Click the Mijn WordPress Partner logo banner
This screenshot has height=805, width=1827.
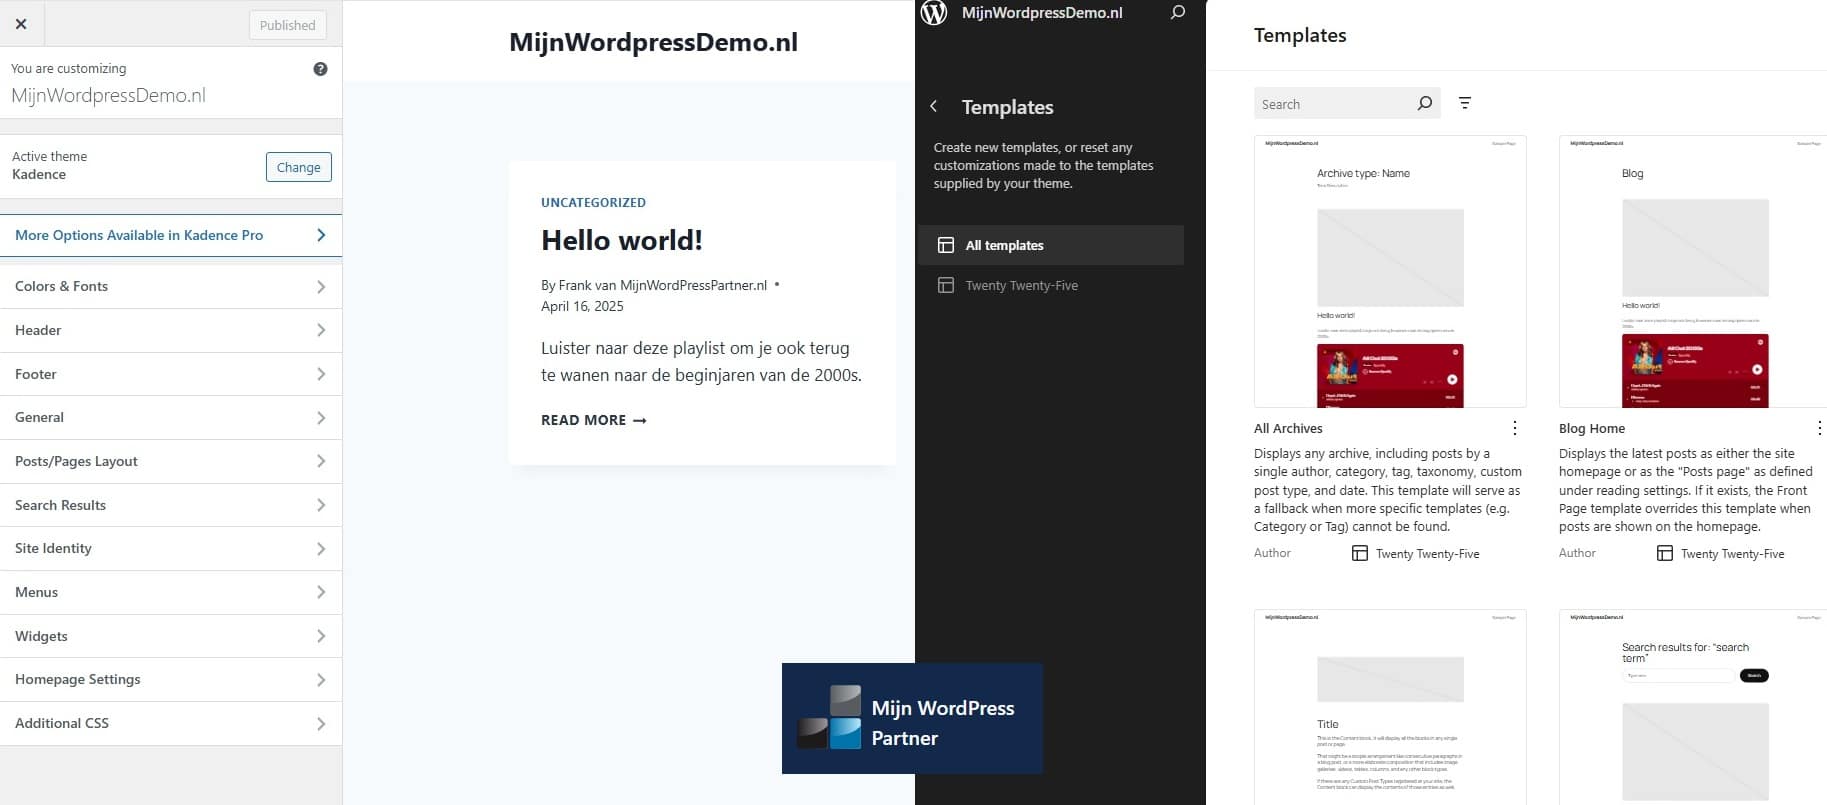(912, 718)
